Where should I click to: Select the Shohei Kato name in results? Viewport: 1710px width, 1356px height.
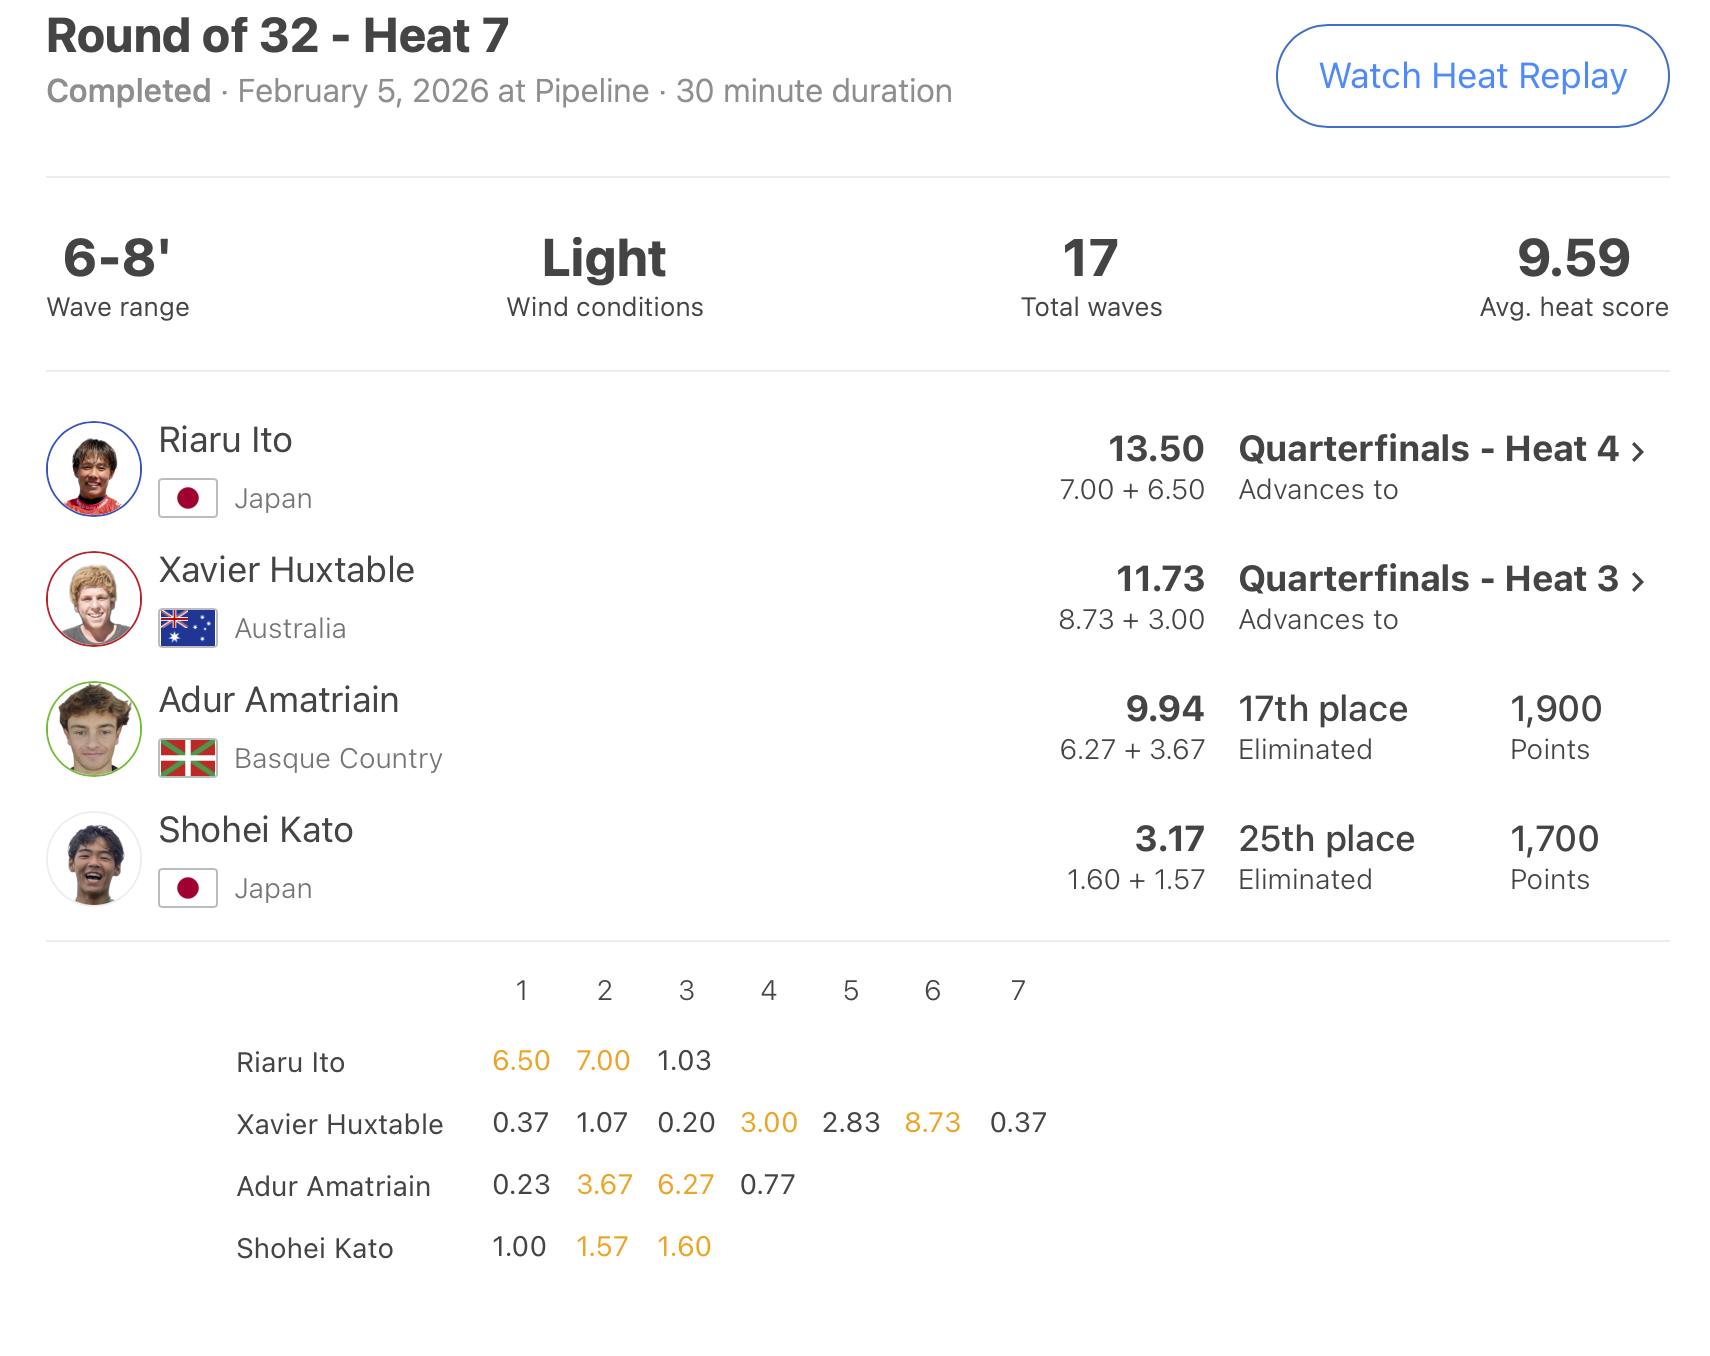pyautogui.click(x=256, y=830)
